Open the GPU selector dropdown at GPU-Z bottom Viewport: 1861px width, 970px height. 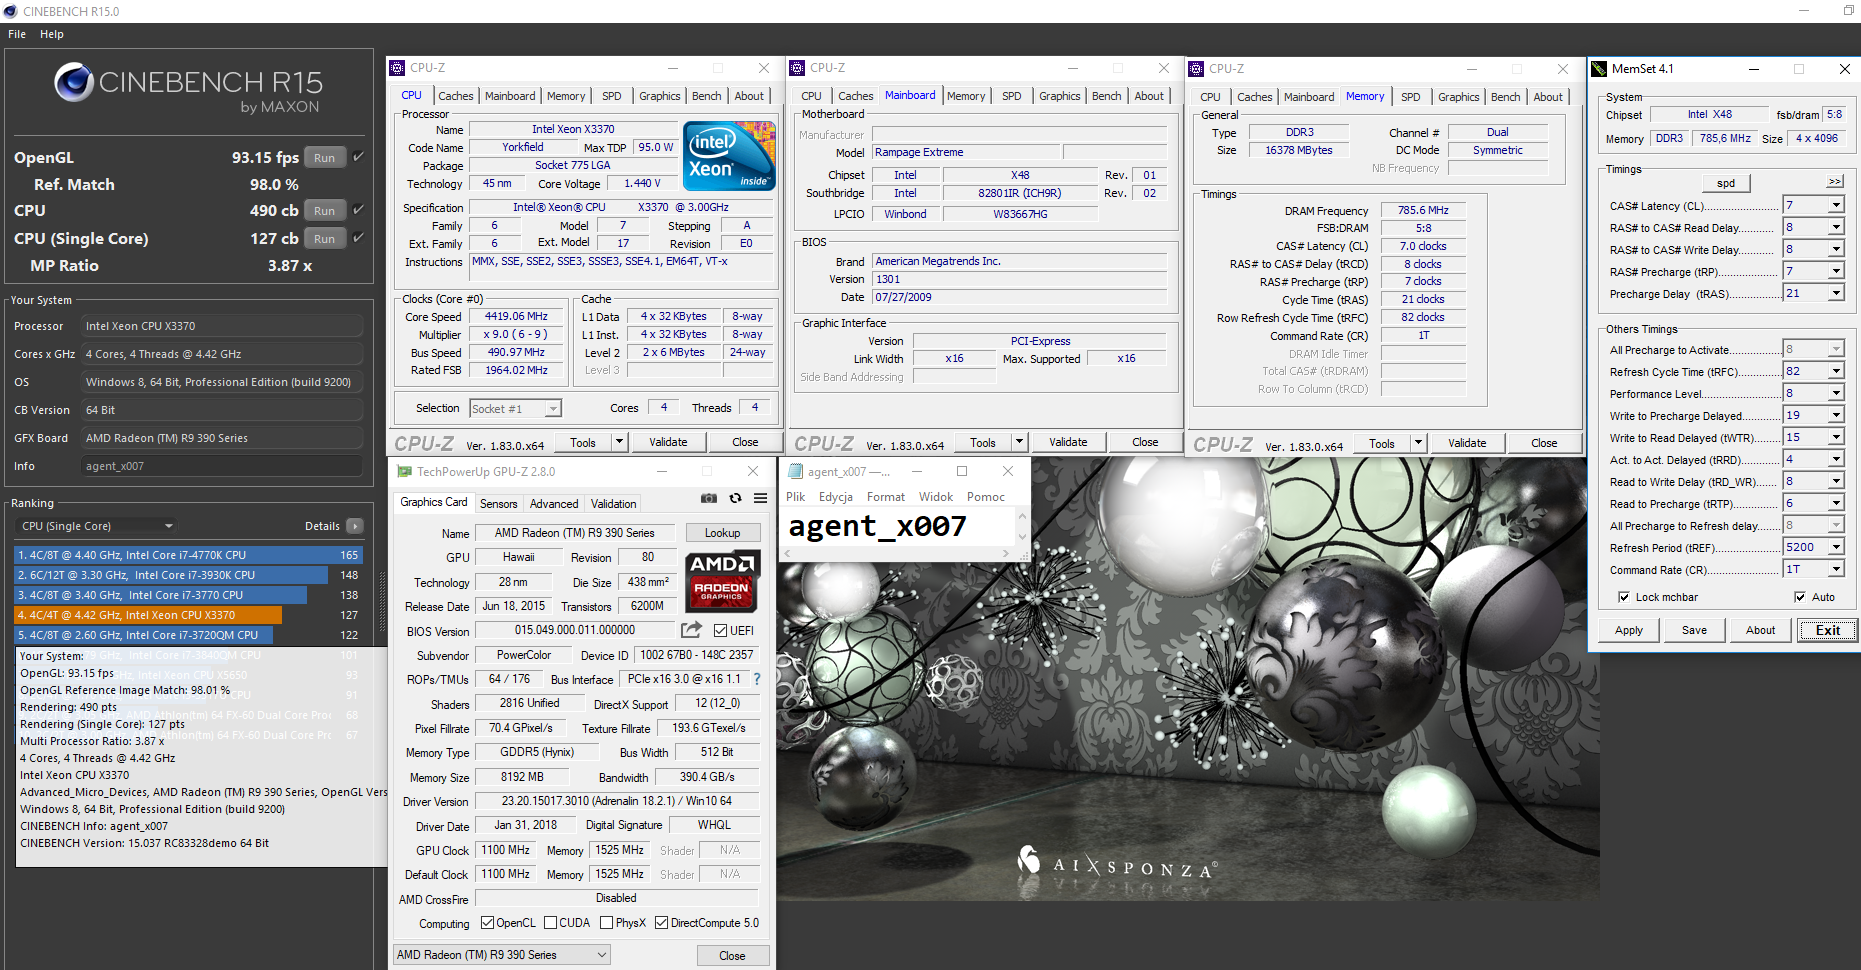coord(501,955)
